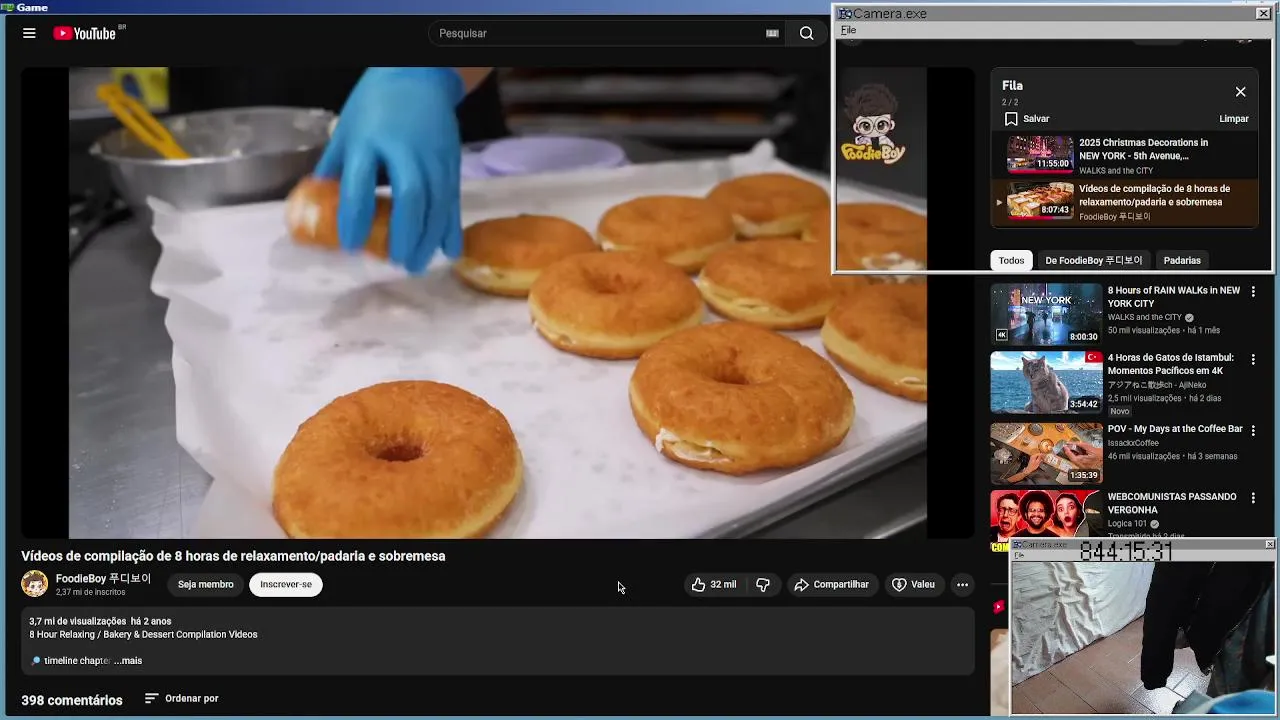
Task: Open File menu in small Camera.exe timer window
Action: pos(1020,555)
